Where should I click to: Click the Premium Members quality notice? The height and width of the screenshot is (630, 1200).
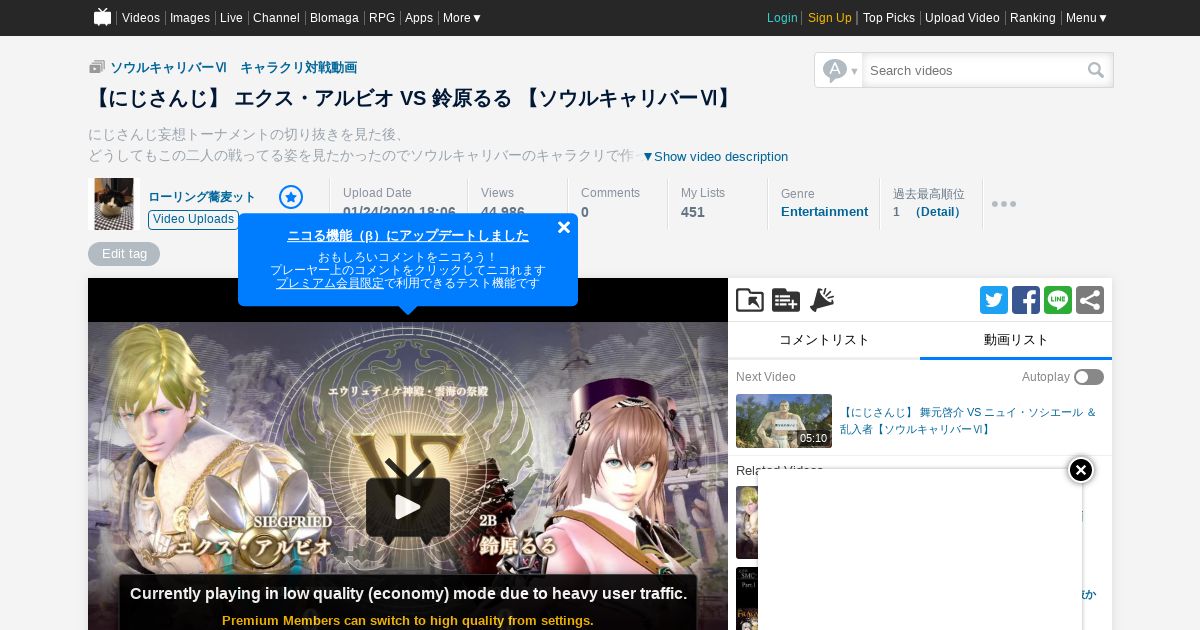pos(408,621)
